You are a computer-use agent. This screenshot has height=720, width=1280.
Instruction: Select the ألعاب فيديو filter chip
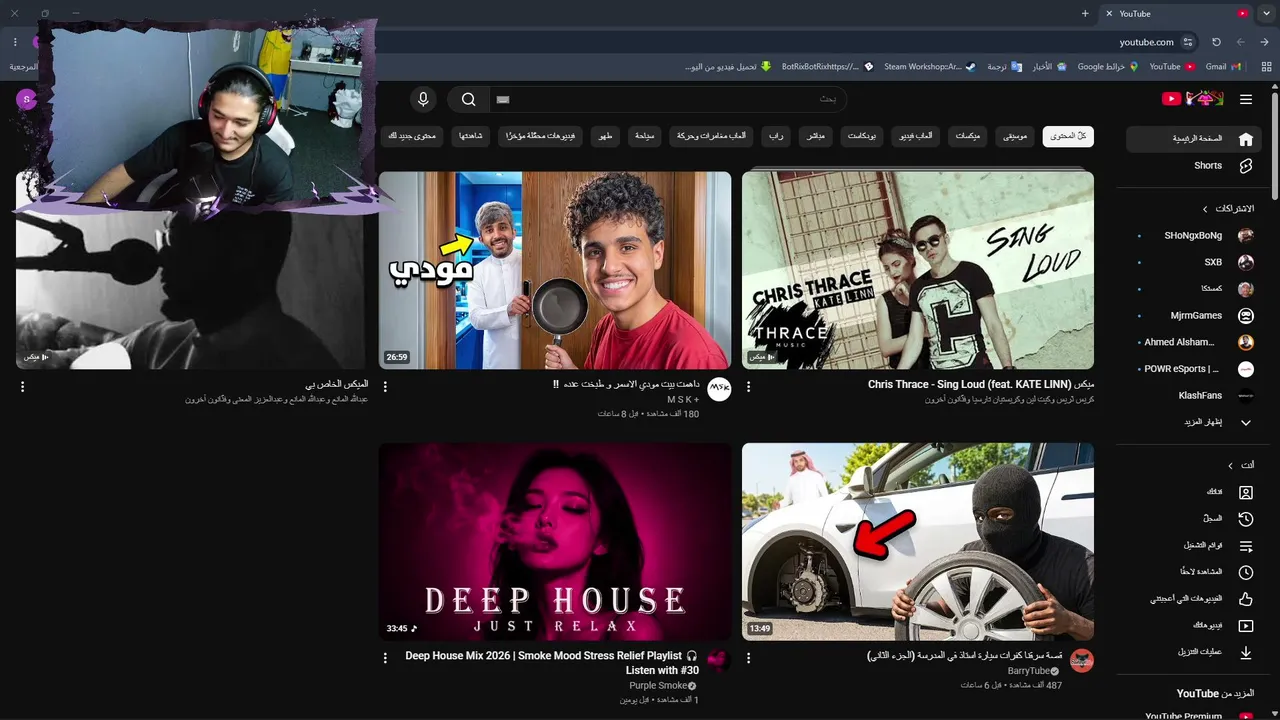tap(913, 136)
